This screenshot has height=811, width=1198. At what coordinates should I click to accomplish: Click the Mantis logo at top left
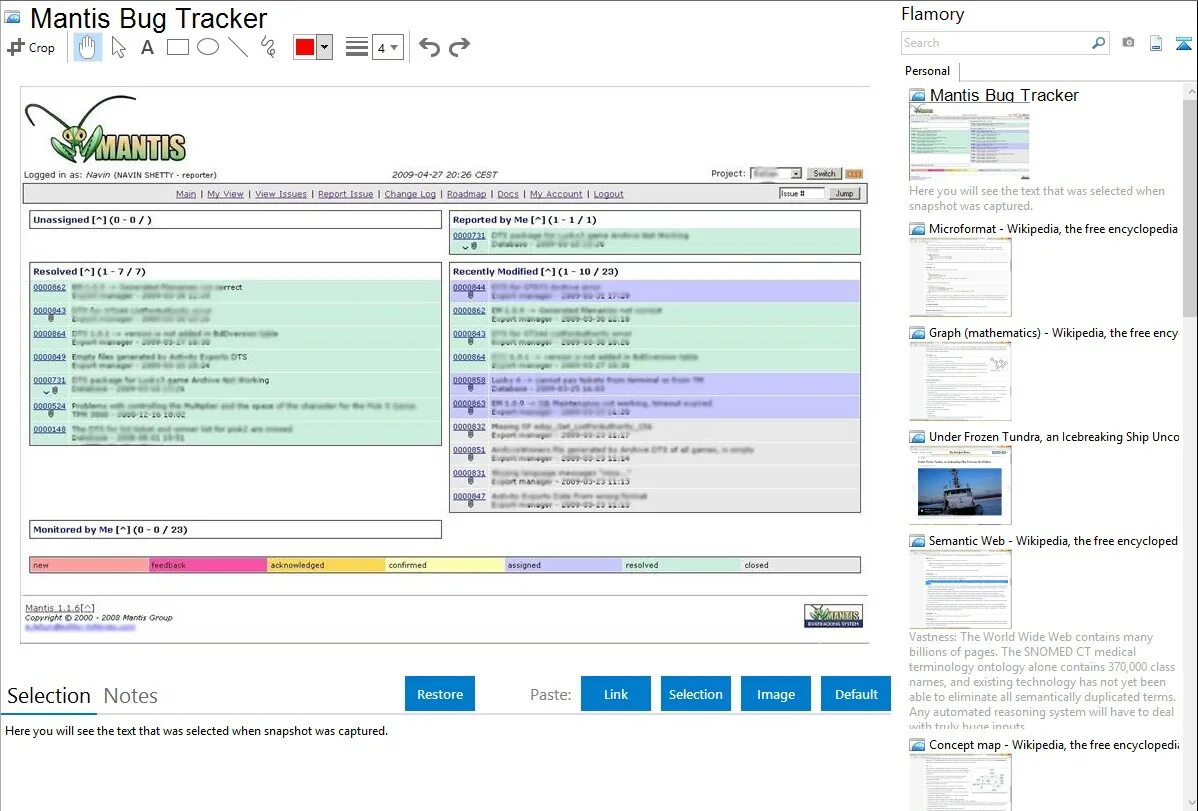pos(106,129)
